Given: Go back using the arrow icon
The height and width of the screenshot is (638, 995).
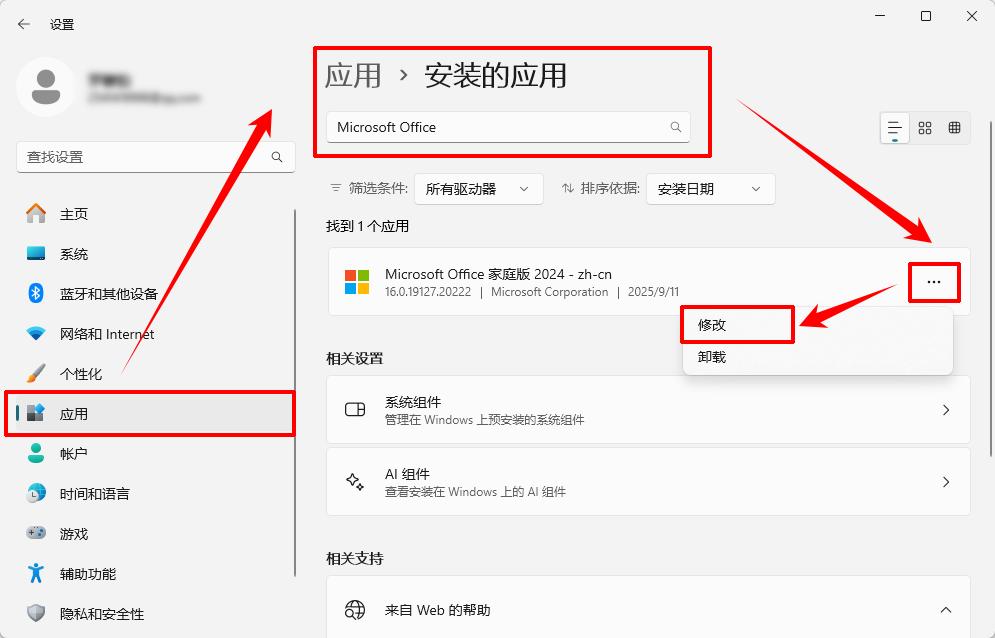Looking at the screenshot, I should [x=24, y=24].
